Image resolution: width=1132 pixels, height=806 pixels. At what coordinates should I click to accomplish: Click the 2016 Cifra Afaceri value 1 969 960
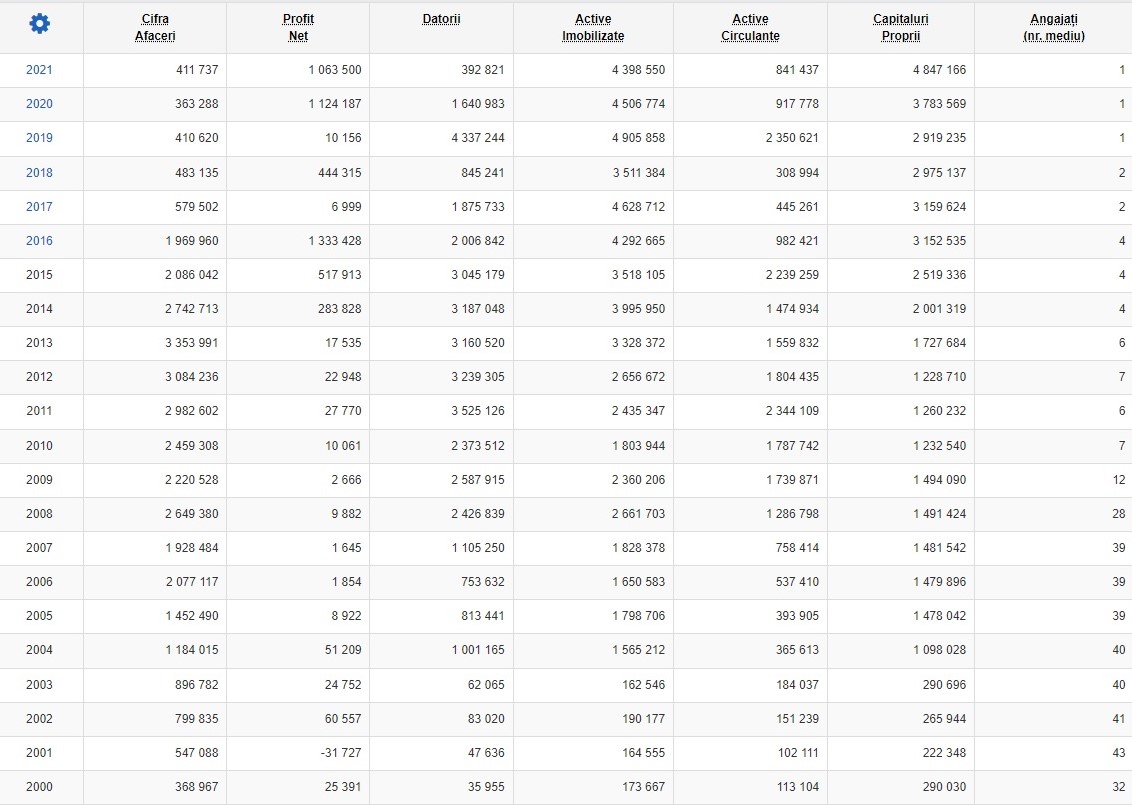pos(191,240)
